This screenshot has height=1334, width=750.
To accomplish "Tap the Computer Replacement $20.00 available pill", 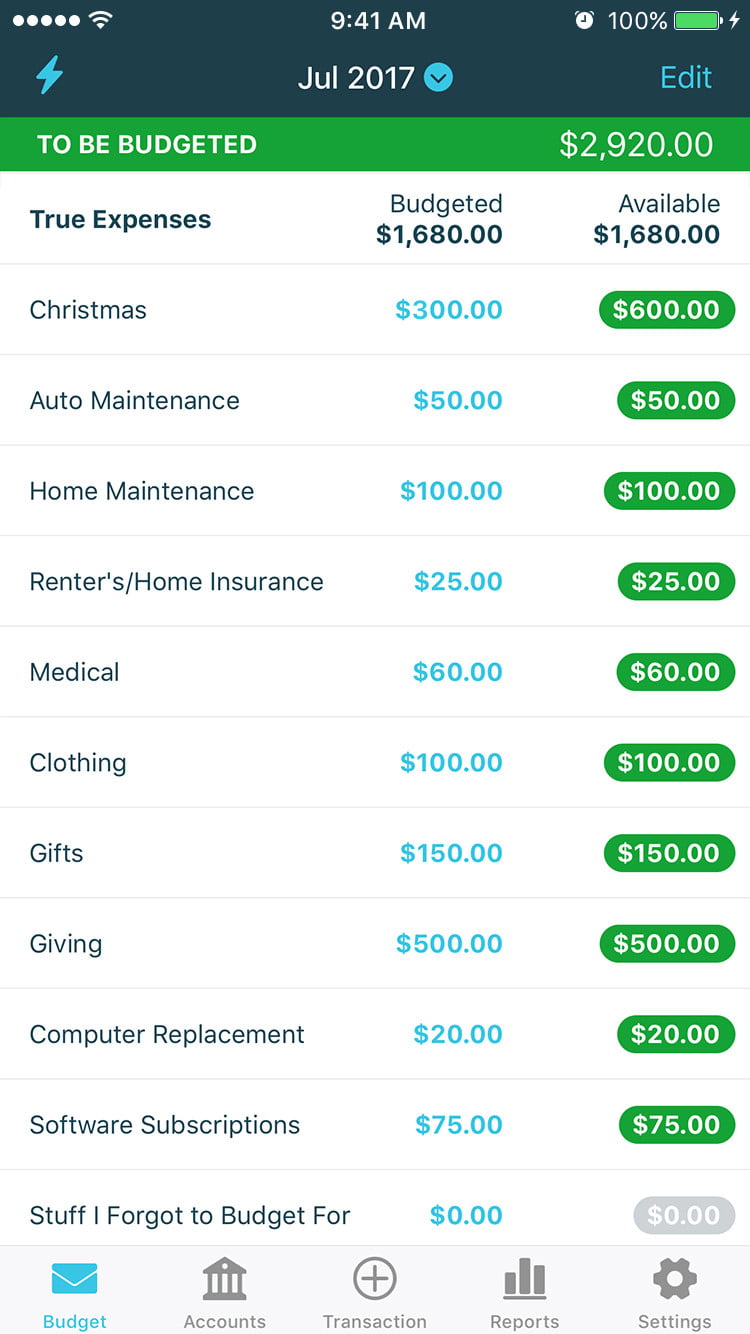I will [676, 1034].
